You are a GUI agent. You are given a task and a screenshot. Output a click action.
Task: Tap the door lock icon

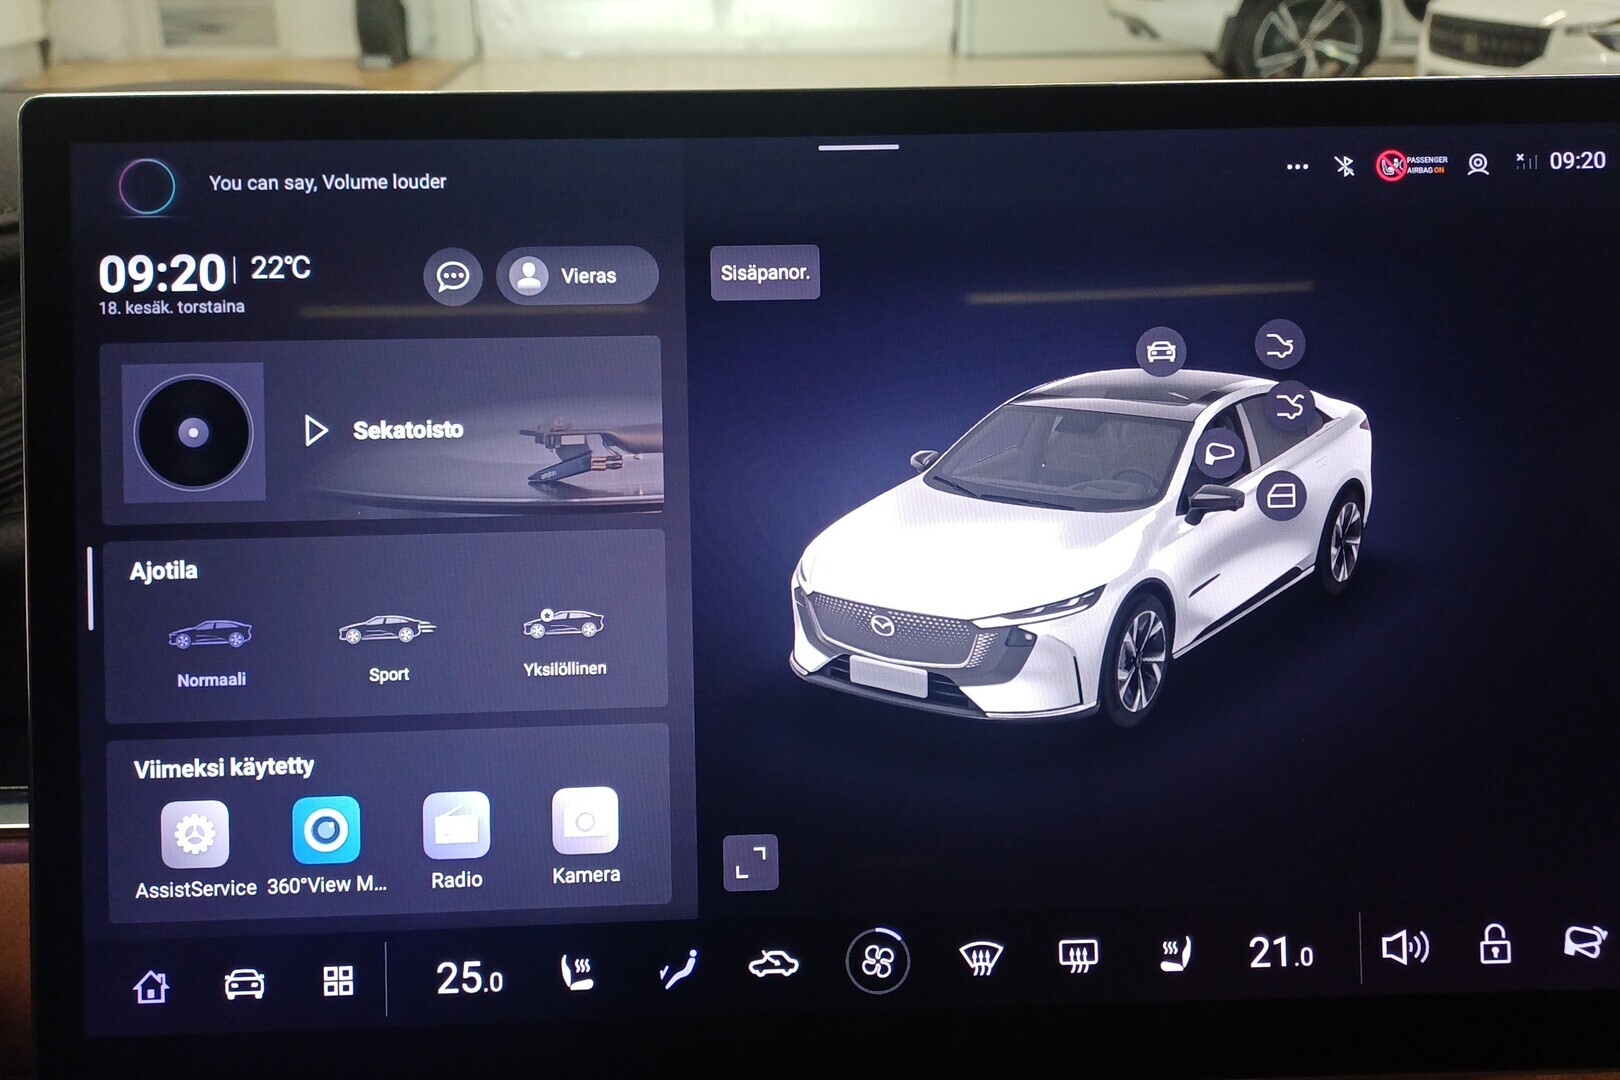coord(1495,943)
